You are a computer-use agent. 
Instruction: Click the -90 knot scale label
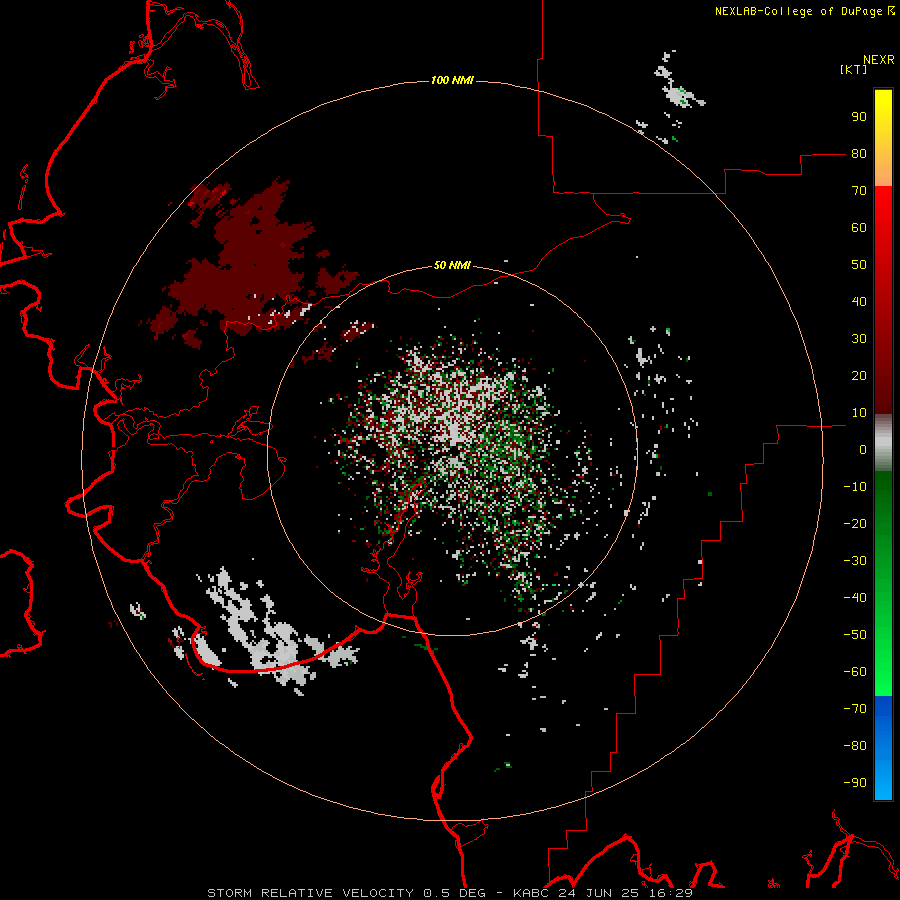[855, 783]
